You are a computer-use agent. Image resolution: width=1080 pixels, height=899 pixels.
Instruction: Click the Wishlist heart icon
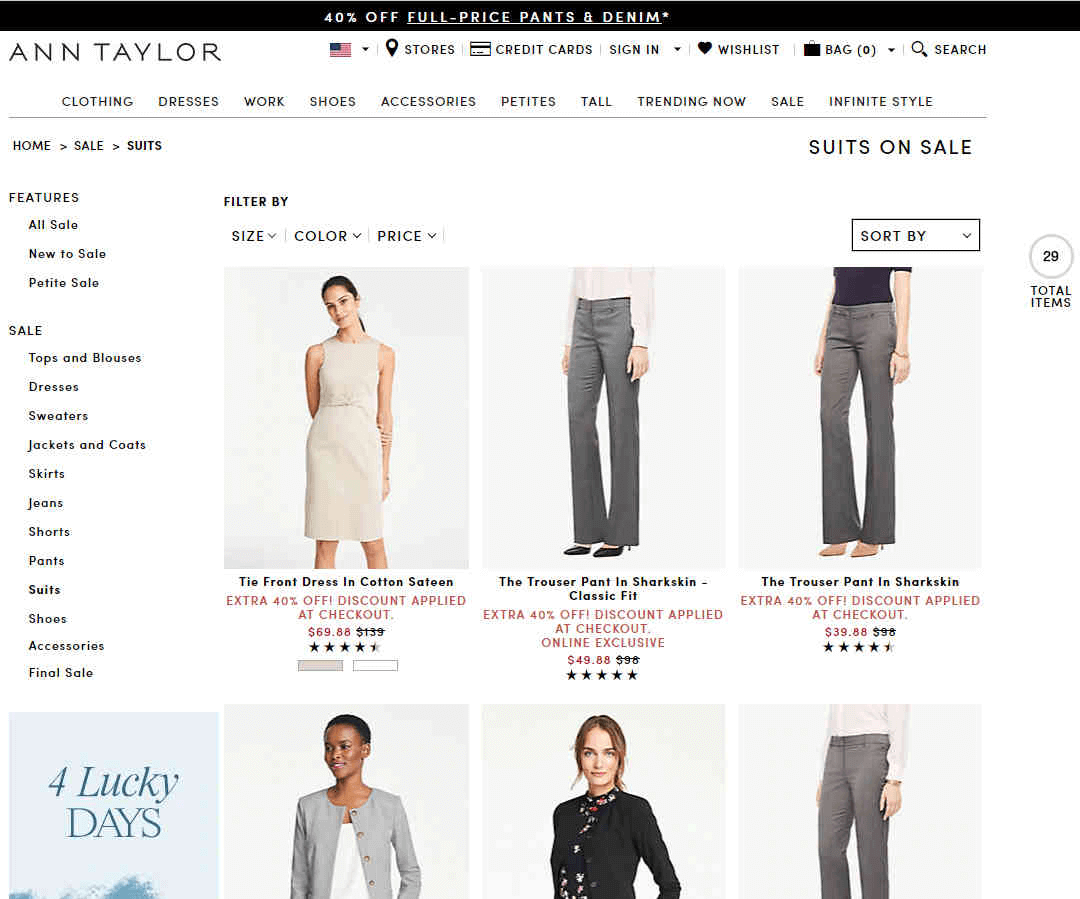coord(705,48)
